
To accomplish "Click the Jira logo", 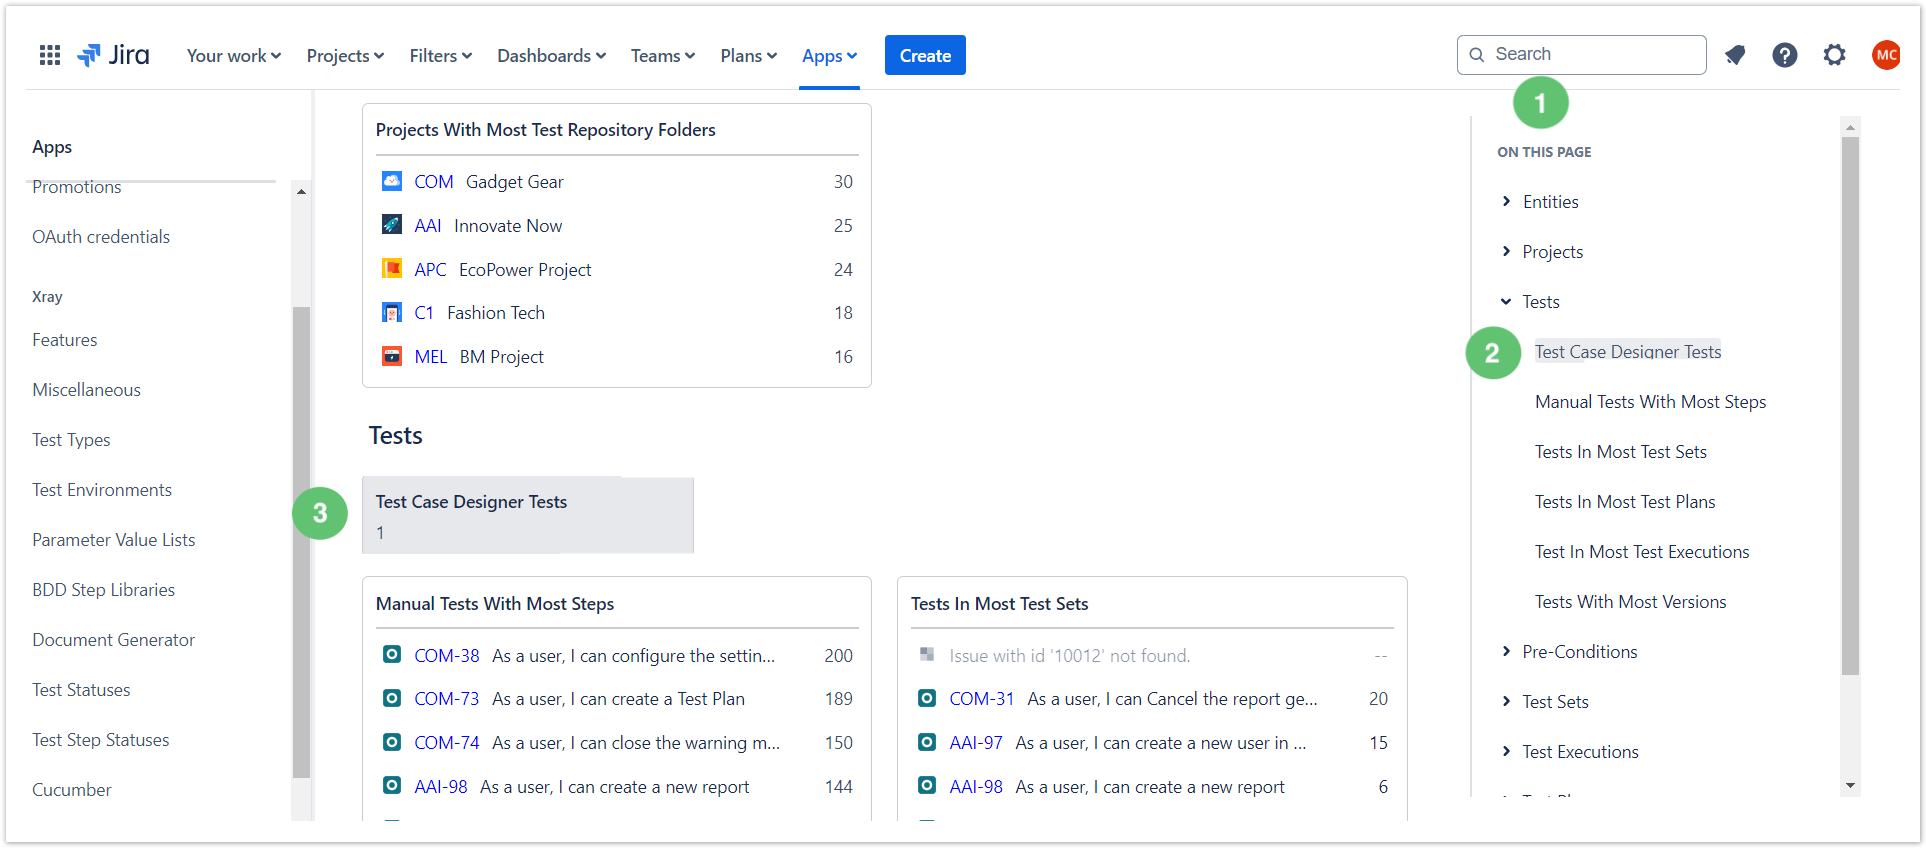I will (113, 56).
